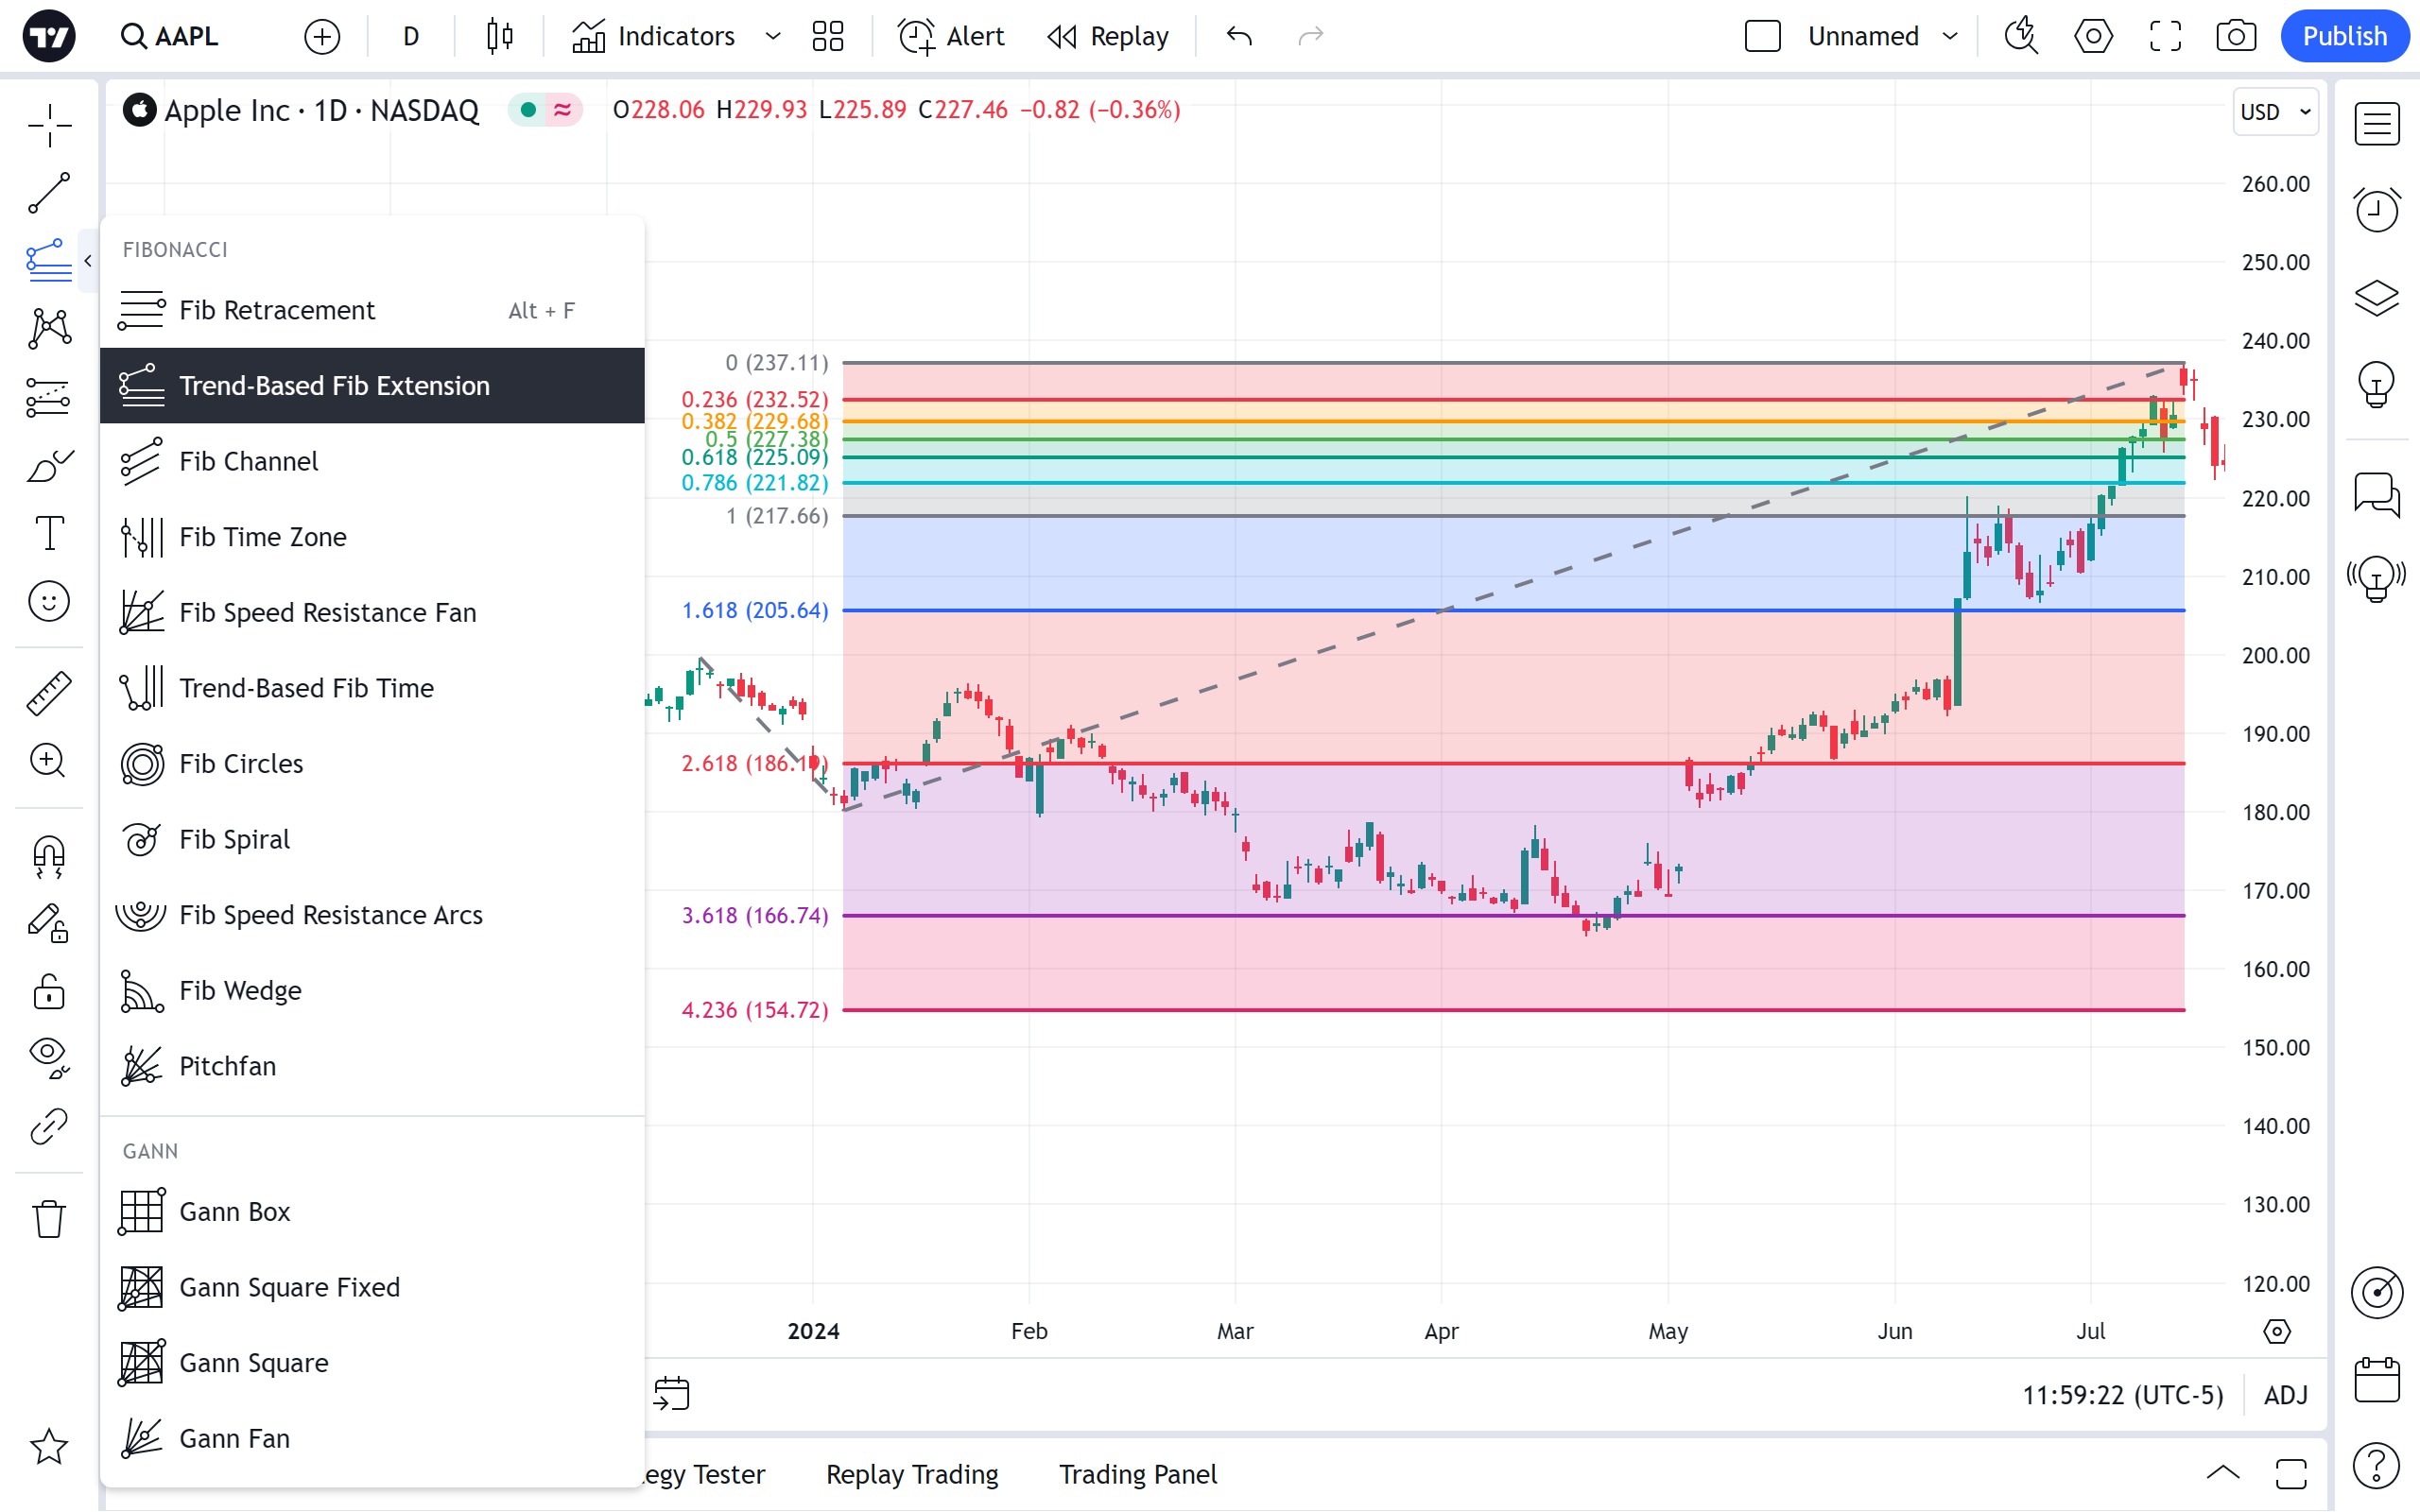The width and height of the screenshot is (2420, 1512).
Task: Click the Measure ruler tool
Action: tap(48, 693)
